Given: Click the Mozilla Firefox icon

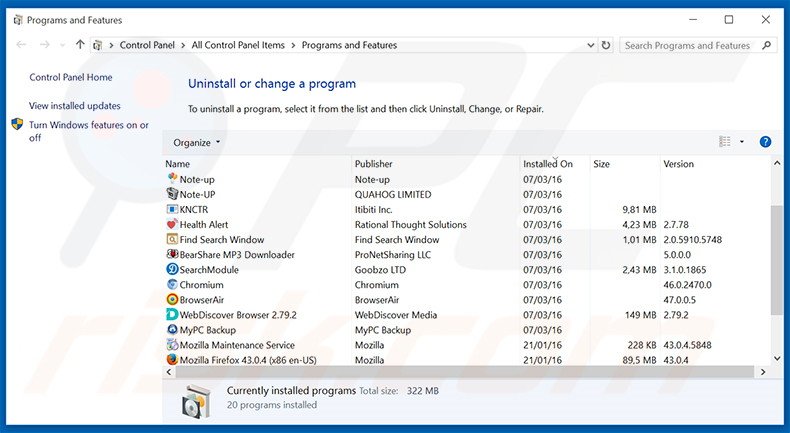Looking at the screenshot, I should pyautogui.click(x=172, y=359).
